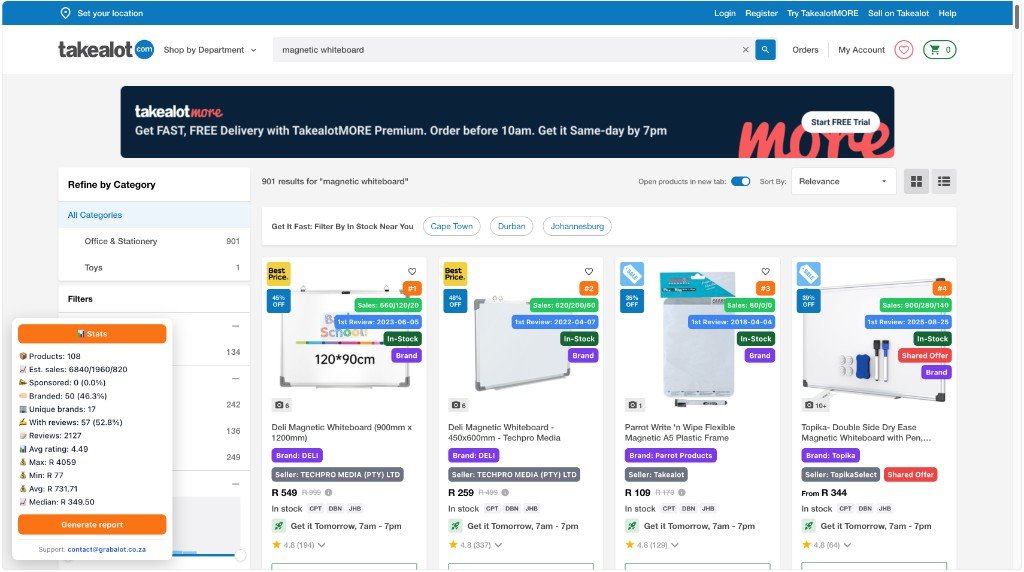Switch to list view layout

944,182
